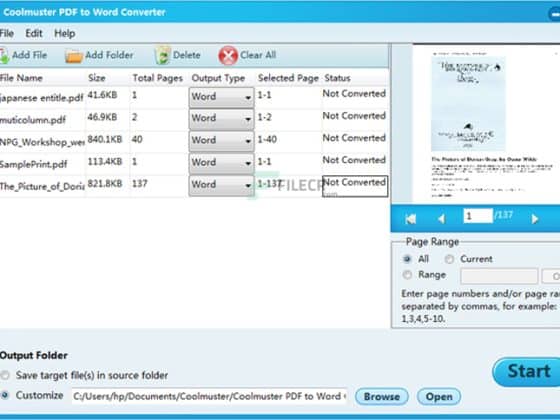The width and height of the screenshot is (560, 420).
Task: Click the Add File icon
Action: 4,56
